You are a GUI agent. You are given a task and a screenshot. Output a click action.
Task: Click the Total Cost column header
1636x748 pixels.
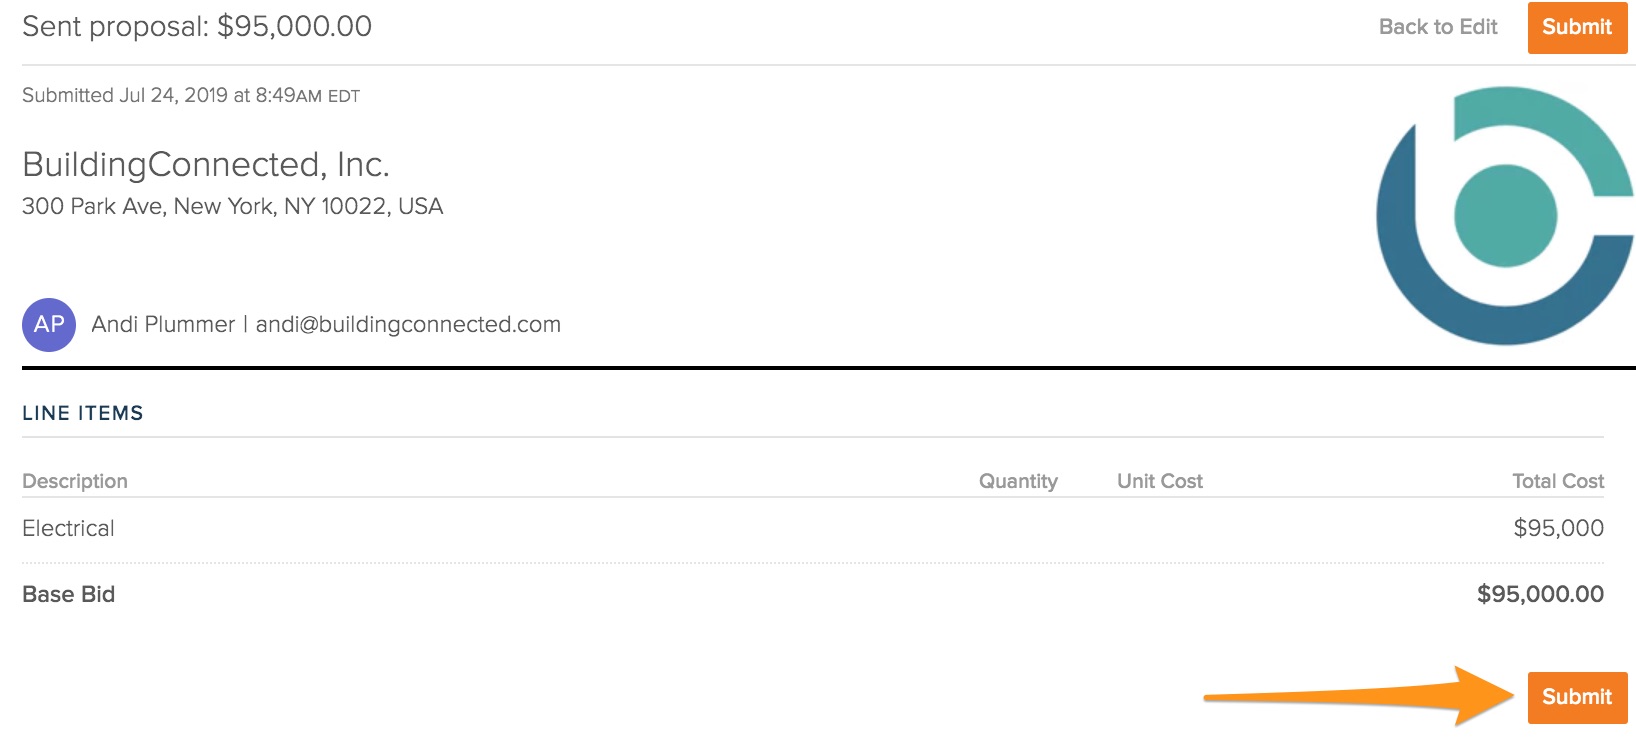click(x=1557, y=481)
